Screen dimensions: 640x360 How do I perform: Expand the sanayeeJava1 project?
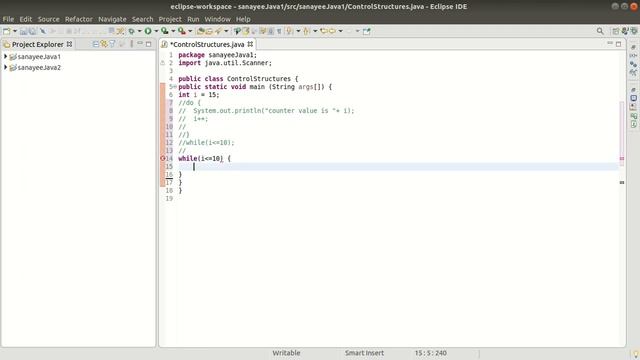[6, 56]
